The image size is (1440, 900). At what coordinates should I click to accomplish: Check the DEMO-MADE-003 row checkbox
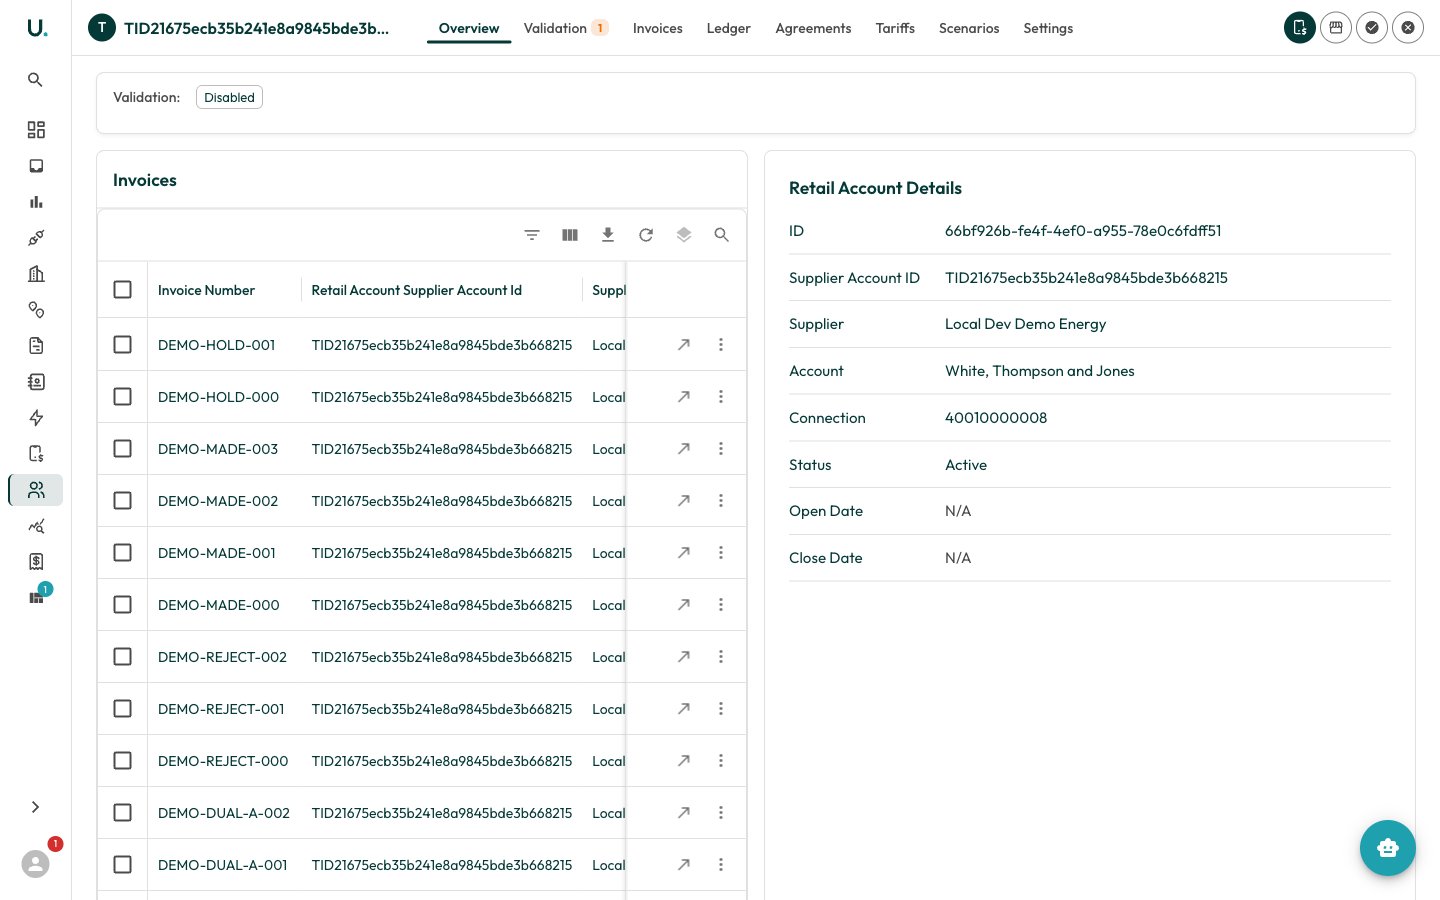pos(123,449)
